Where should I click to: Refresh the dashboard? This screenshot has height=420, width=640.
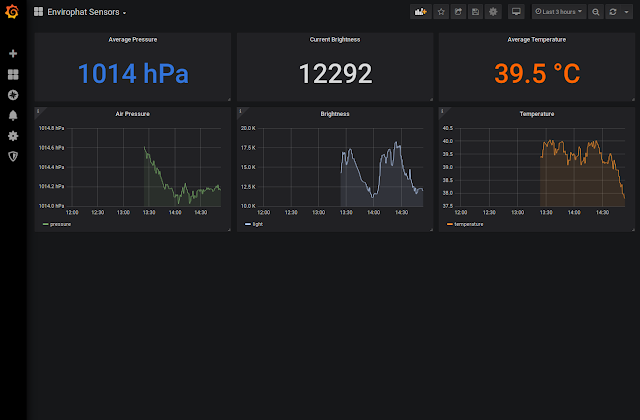pos(613,12)
